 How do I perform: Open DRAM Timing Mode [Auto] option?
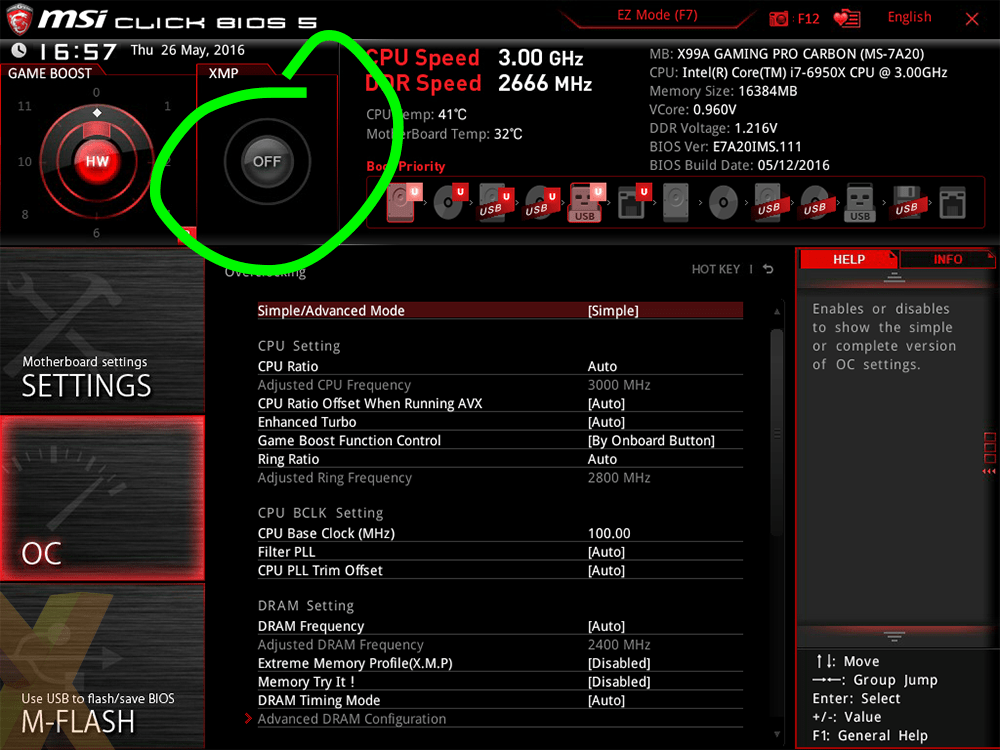click(500, 700)
